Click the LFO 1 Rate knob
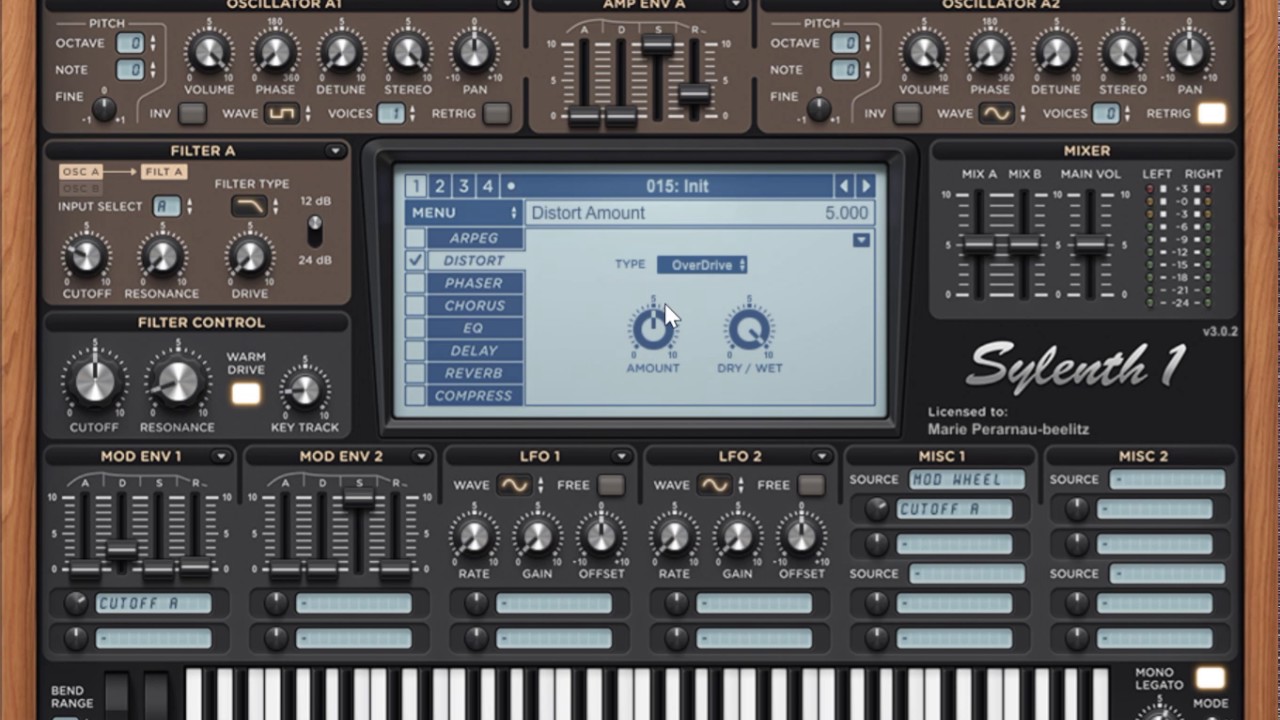 point(474,536)
